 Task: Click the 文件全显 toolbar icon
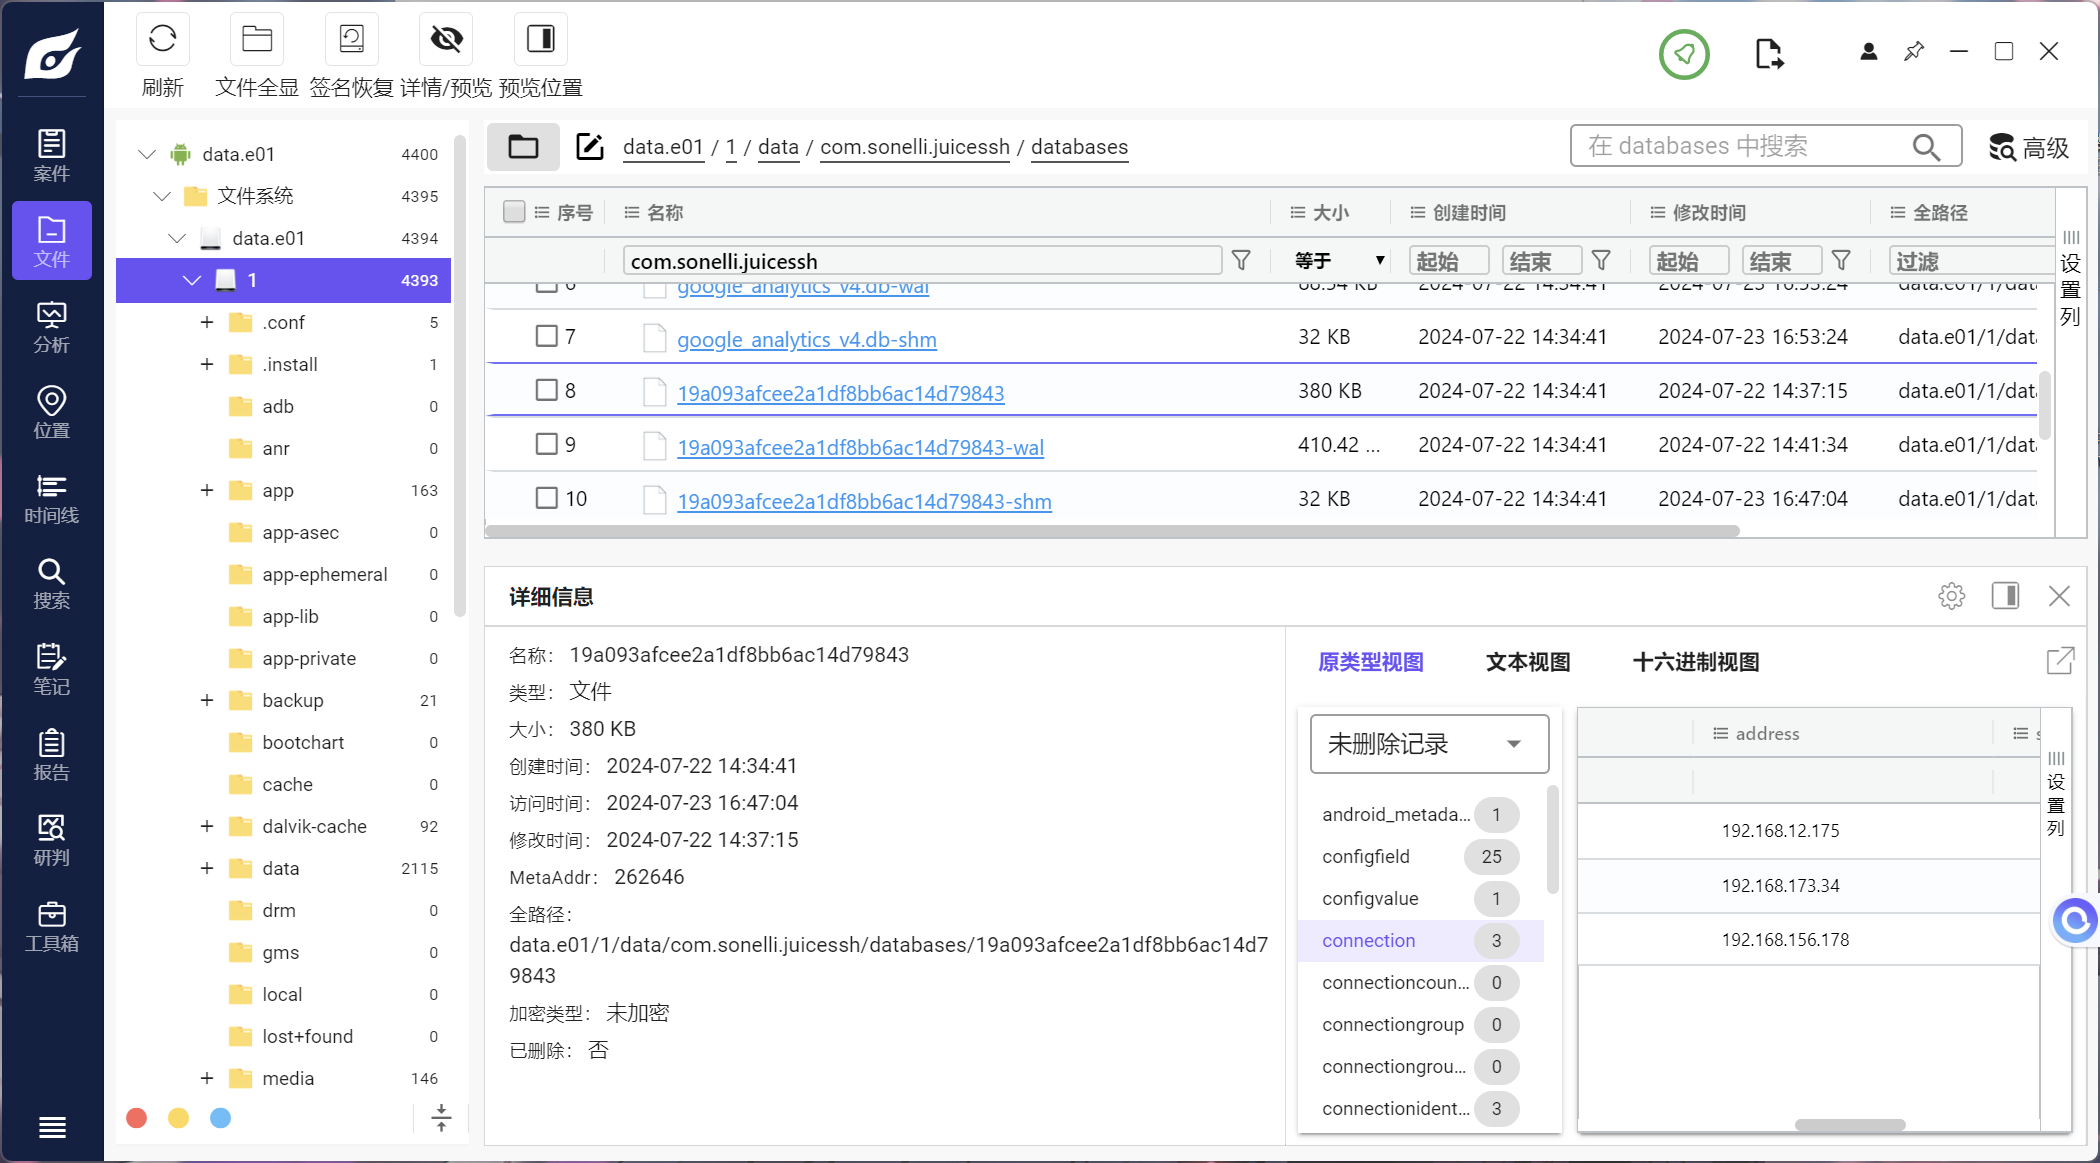(257, 39)
